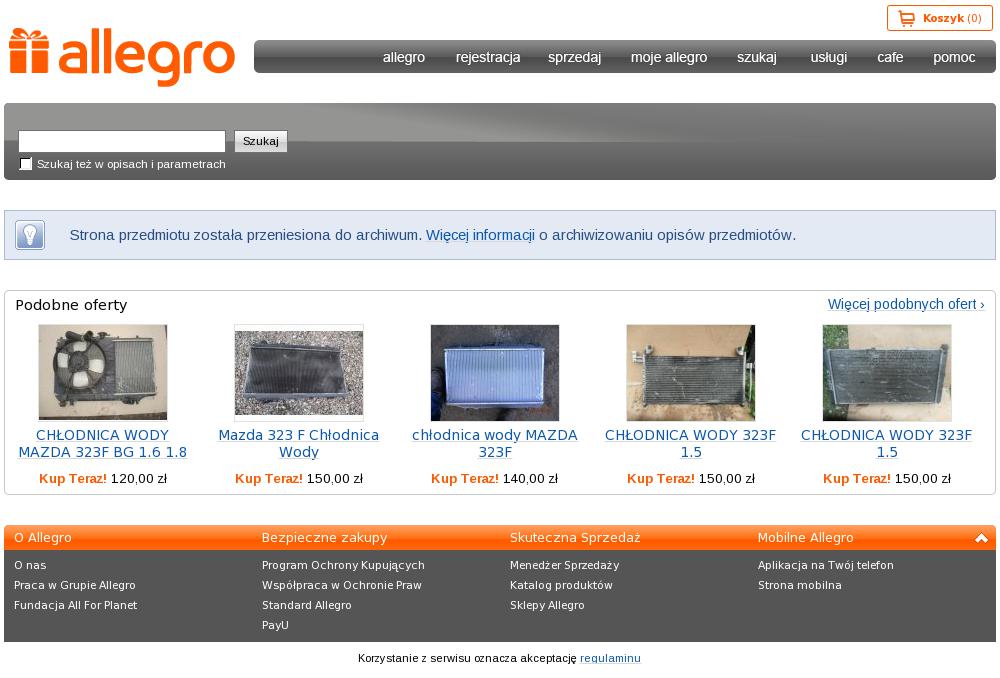Collapse the footer with the arrow icon

(981, 538)
